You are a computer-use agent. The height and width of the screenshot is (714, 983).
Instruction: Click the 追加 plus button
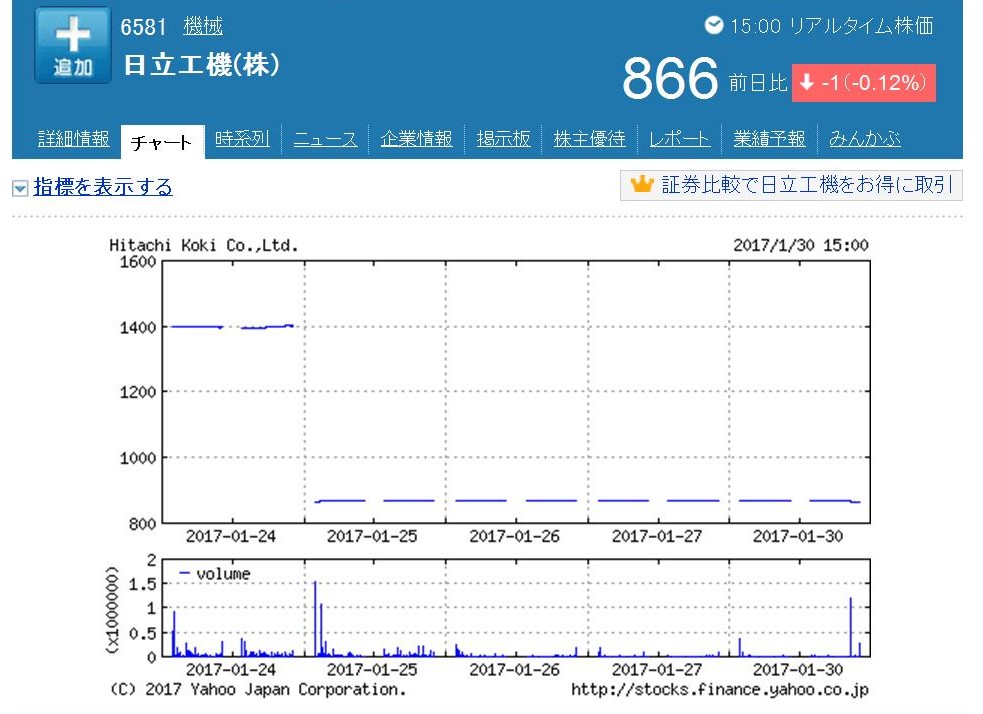click(73, 46)
